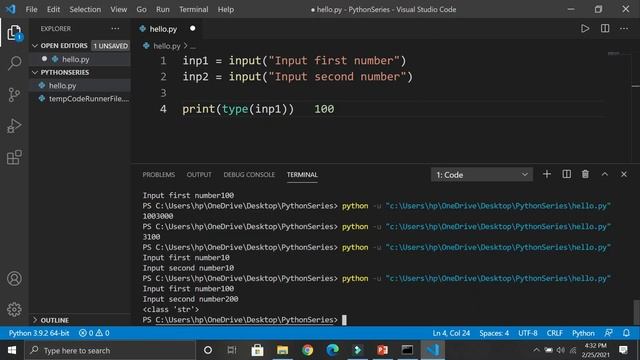This screenshot has height=360, width=640.
Task: Open the View menu
Action: click(x=118, y=9)
